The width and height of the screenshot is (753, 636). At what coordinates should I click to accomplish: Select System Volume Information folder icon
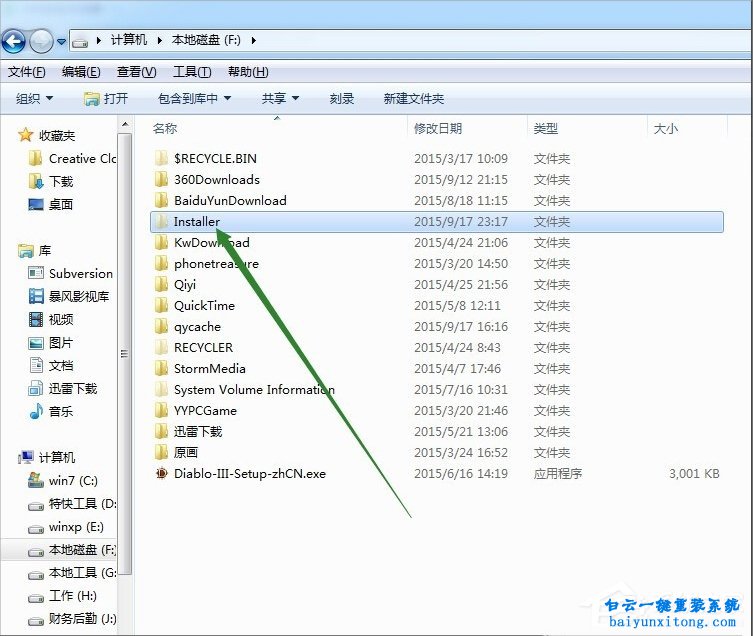point(161,389)
